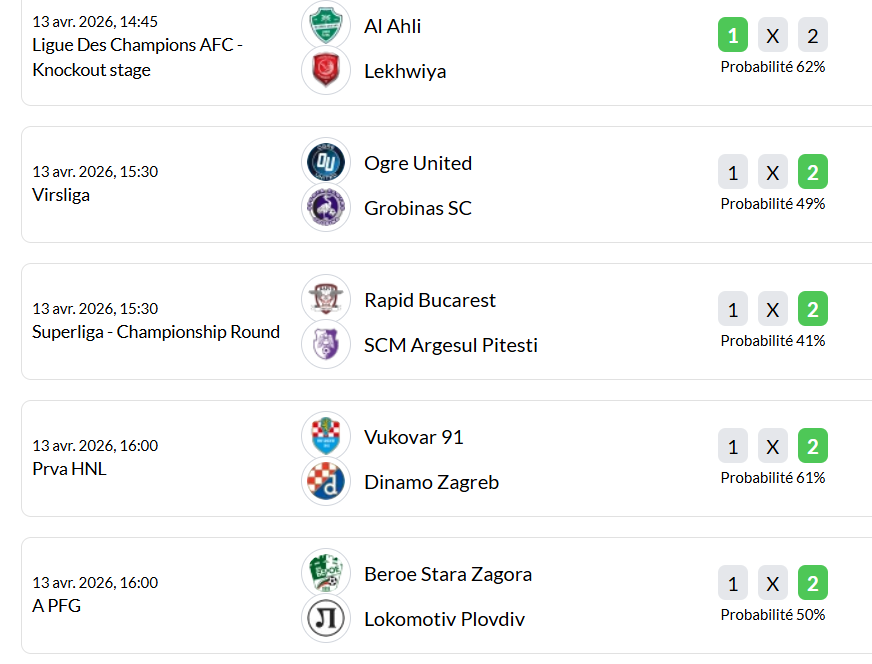
Task: Open the Dinamo Zagreb team name link
Action: pyautogui.click(x=431, y=482)
